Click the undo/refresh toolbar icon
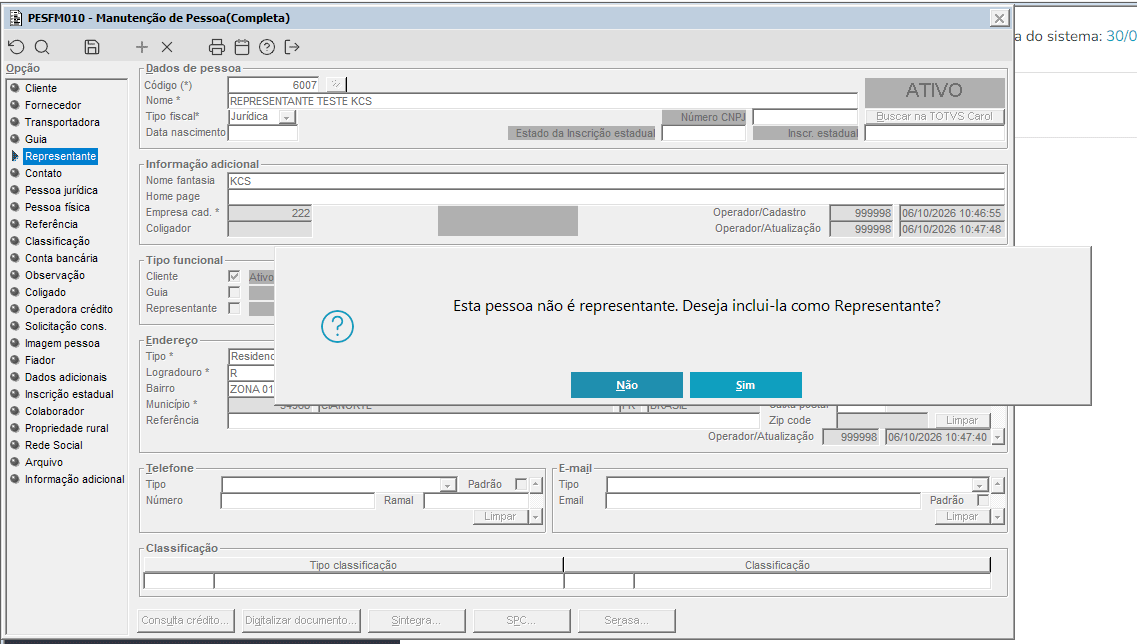Screen dimensions: 1137x644 tap(16, 47)
